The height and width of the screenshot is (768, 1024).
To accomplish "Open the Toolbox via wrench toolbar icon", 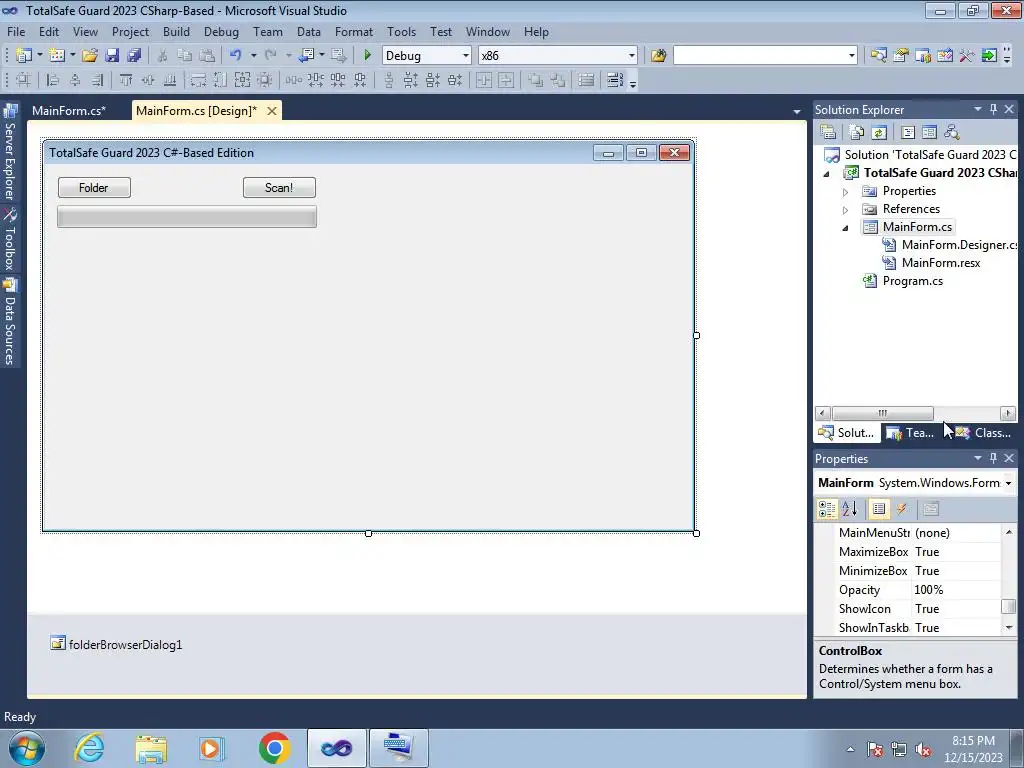I will (967, 56).
